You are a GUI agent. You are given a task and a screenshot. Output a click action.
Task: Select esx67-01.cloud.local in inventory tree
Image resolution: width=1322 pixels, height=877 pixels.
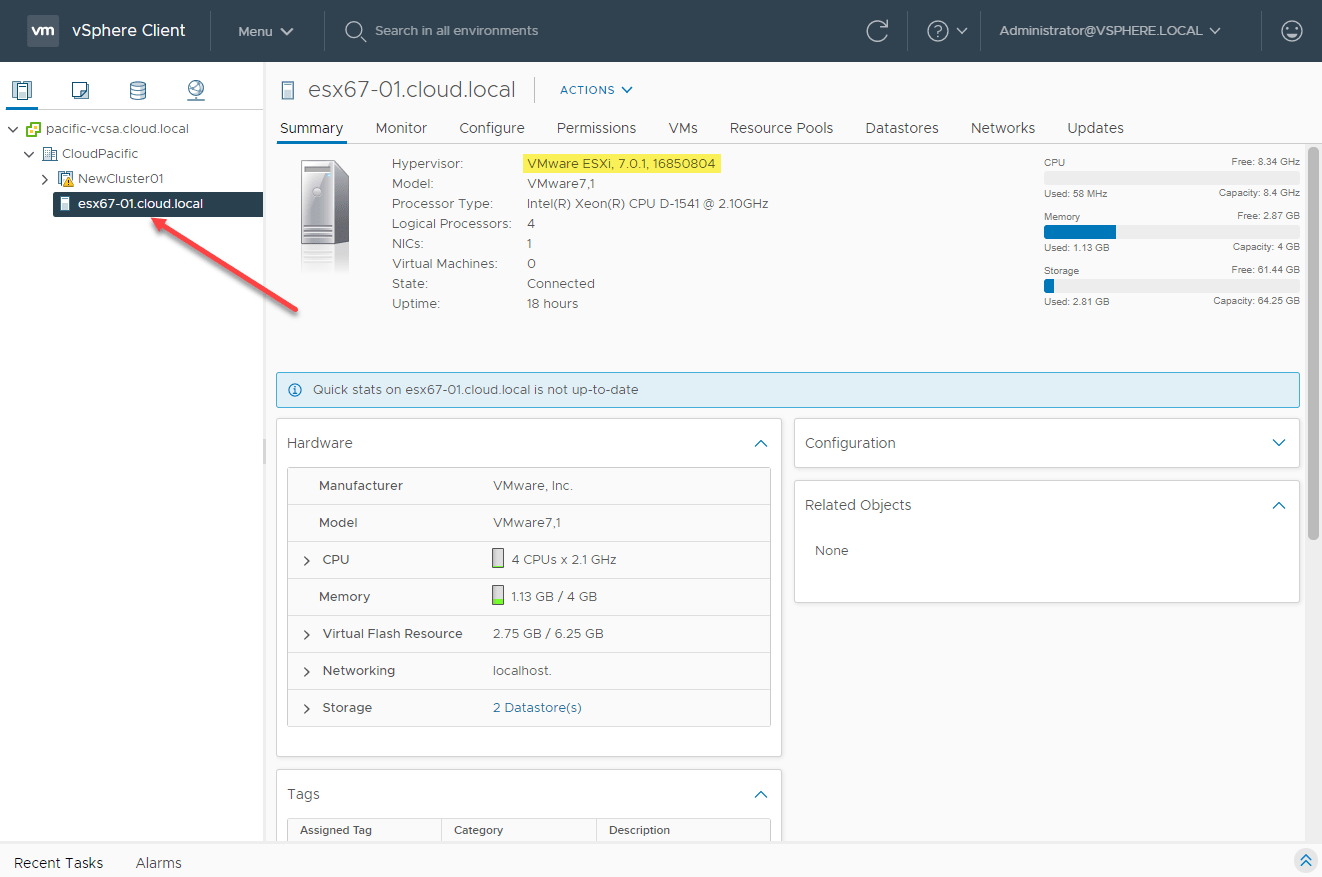click(x=158, y=204)
